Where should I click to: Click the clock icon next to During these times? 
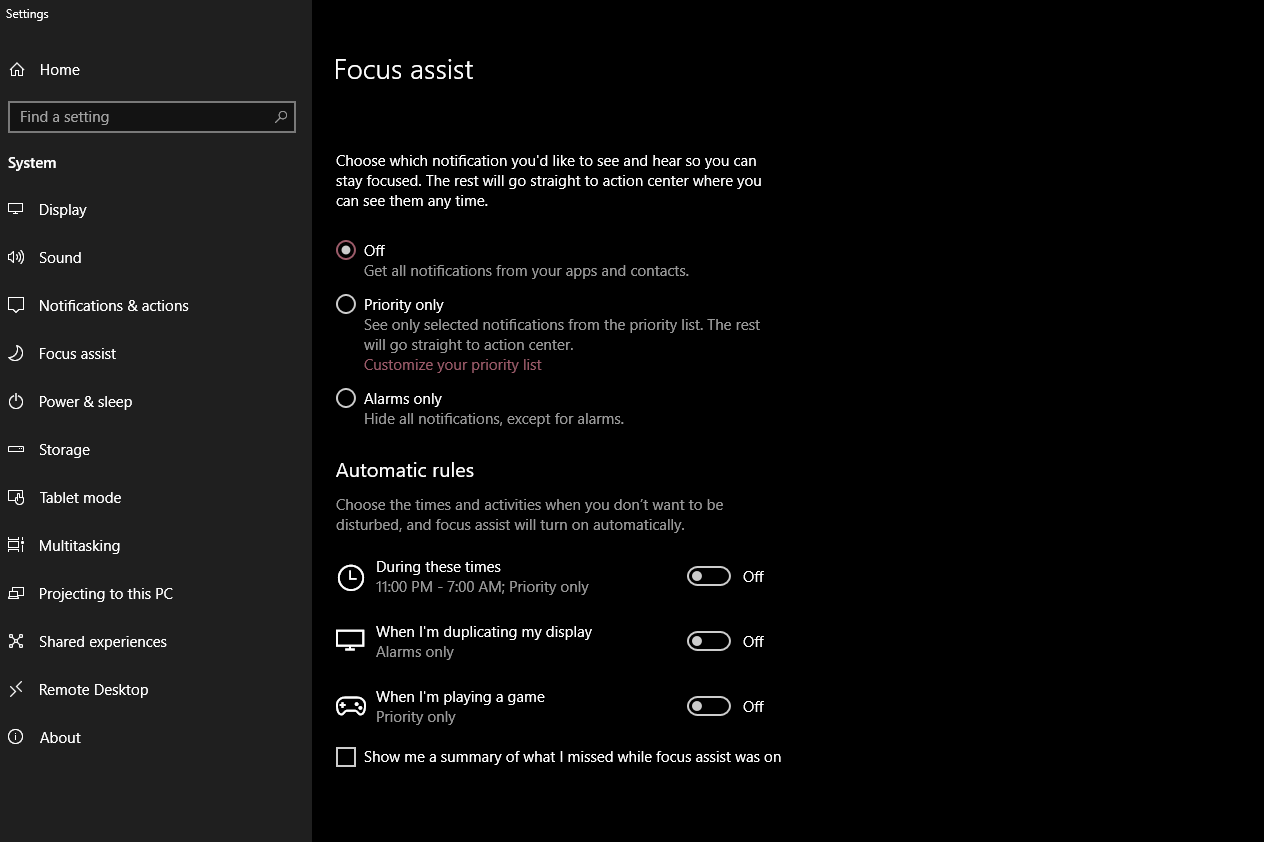click(x=350, y=576)
